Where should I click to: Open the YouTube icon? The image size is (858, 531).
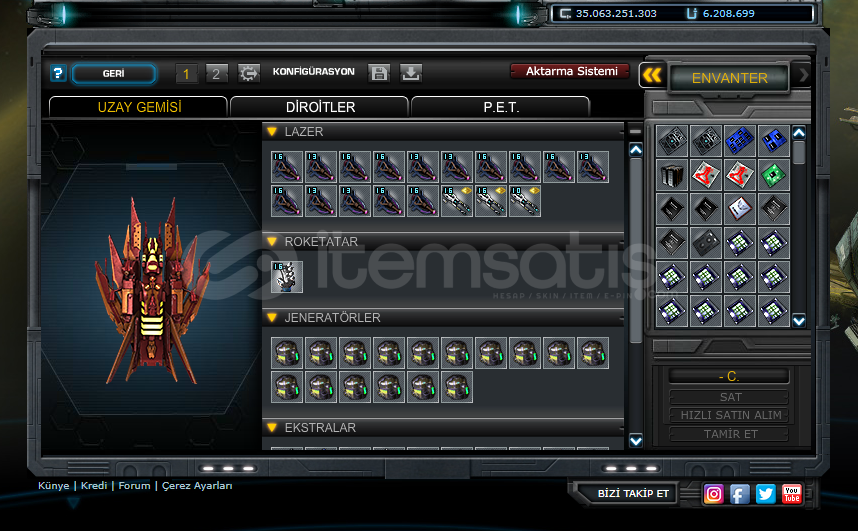point(792,494)
